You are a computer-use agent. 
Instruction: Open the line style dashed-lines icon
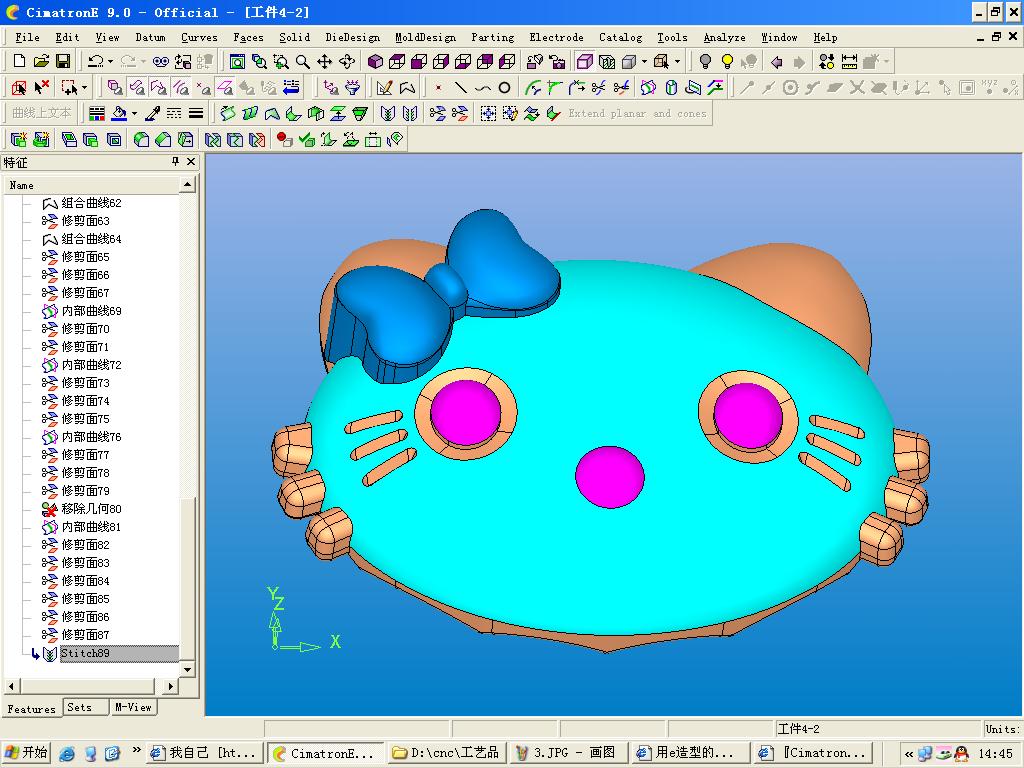click(x=174, y=114)
